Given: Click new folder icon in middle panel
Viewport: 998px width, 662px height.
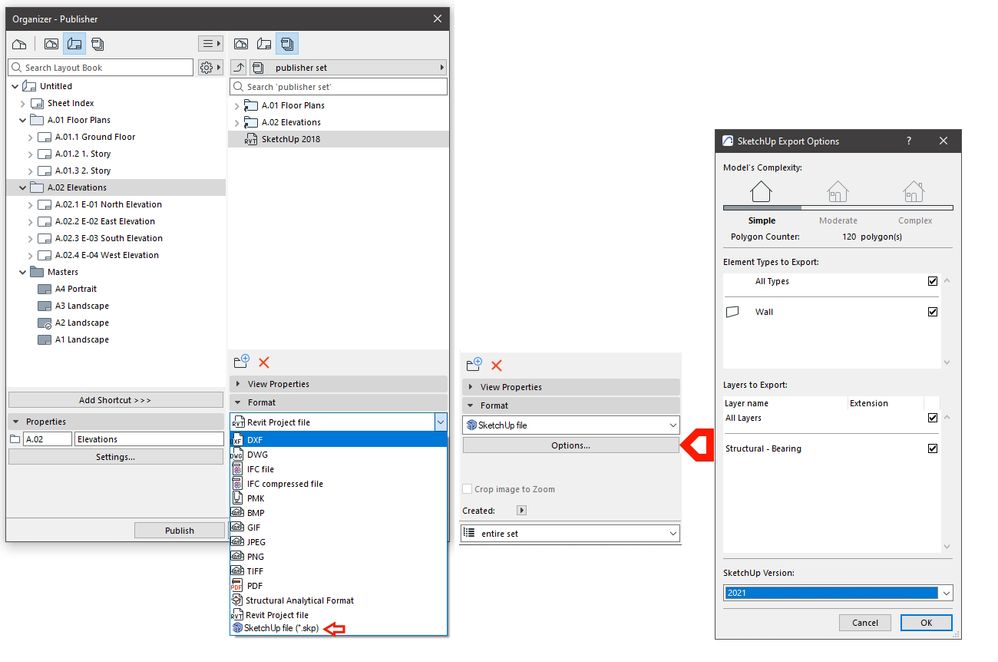Looking at the screenshot, I should coord(474,365).
